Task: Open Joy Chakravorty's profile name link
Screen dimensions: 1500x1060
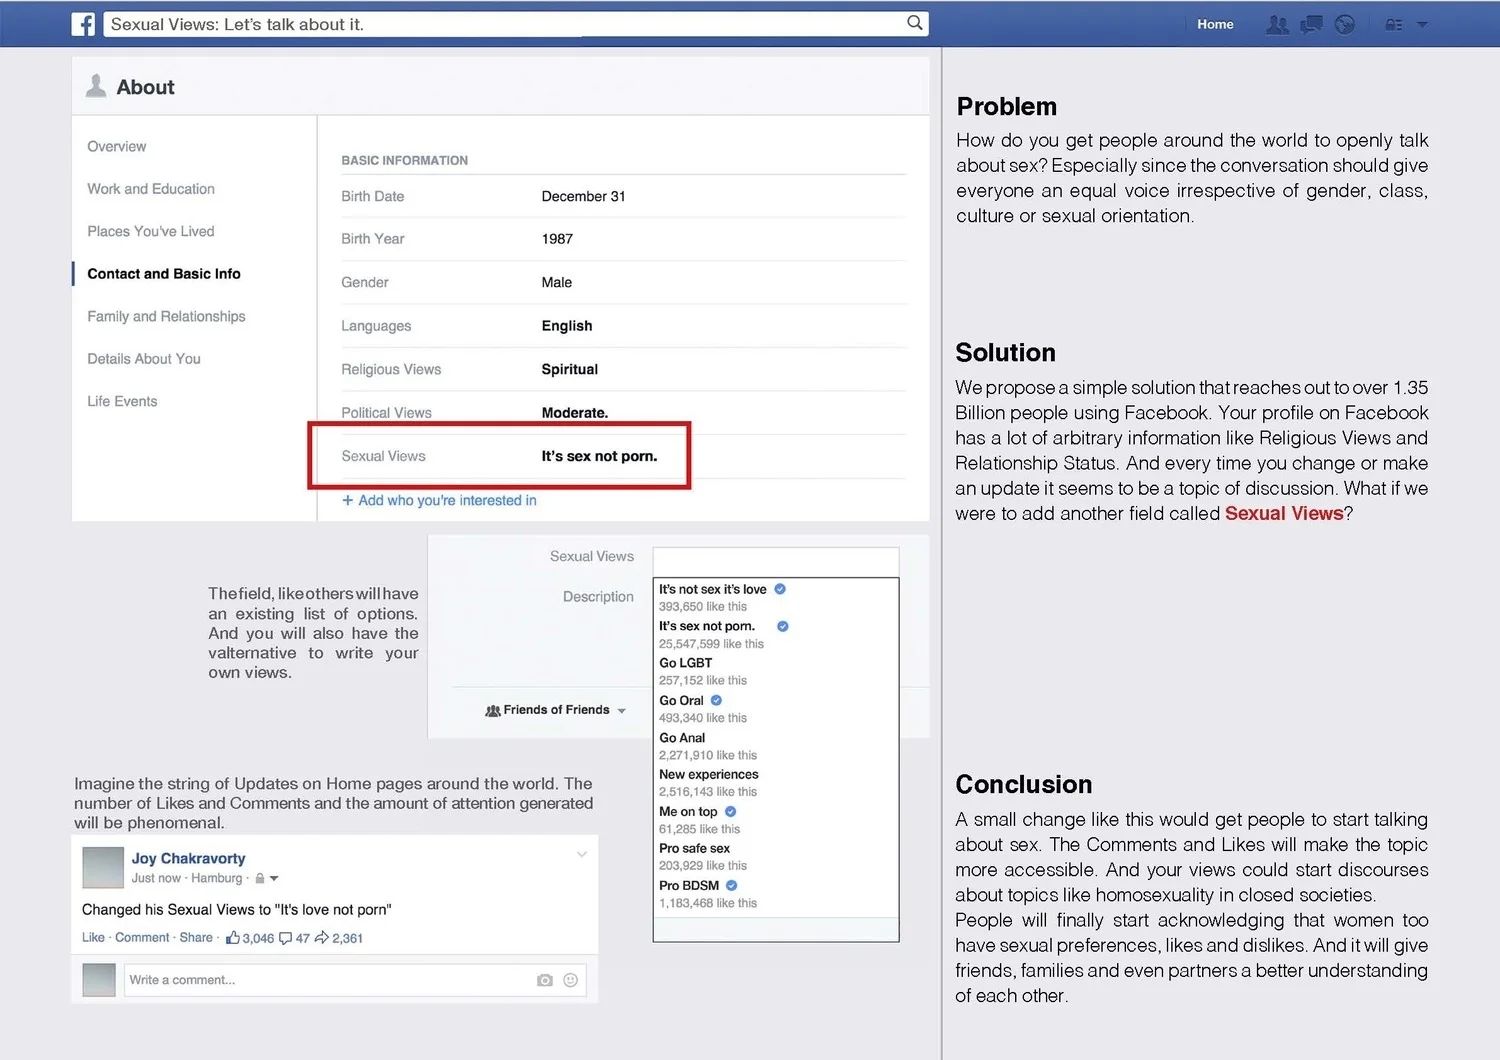Action: click(x=188, y=858)
